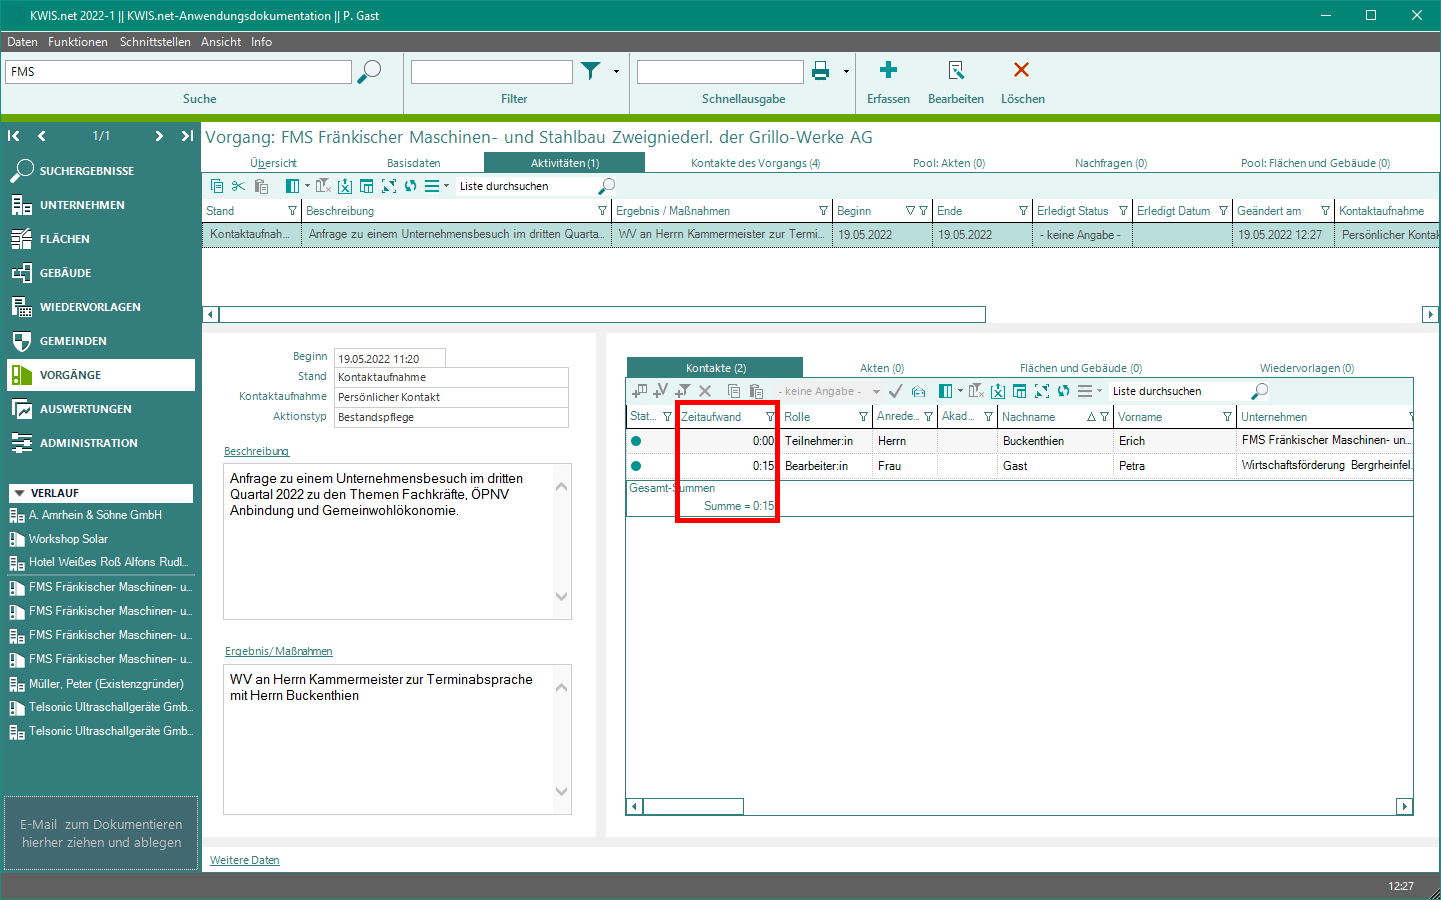Open the filter on the Rolle column header

click(863, 417)
